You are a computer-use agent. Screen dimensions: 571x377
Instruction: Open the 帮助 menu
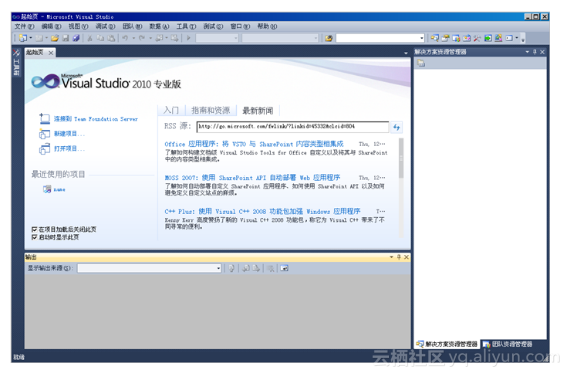pyautogui.click(x=267, y=26)
